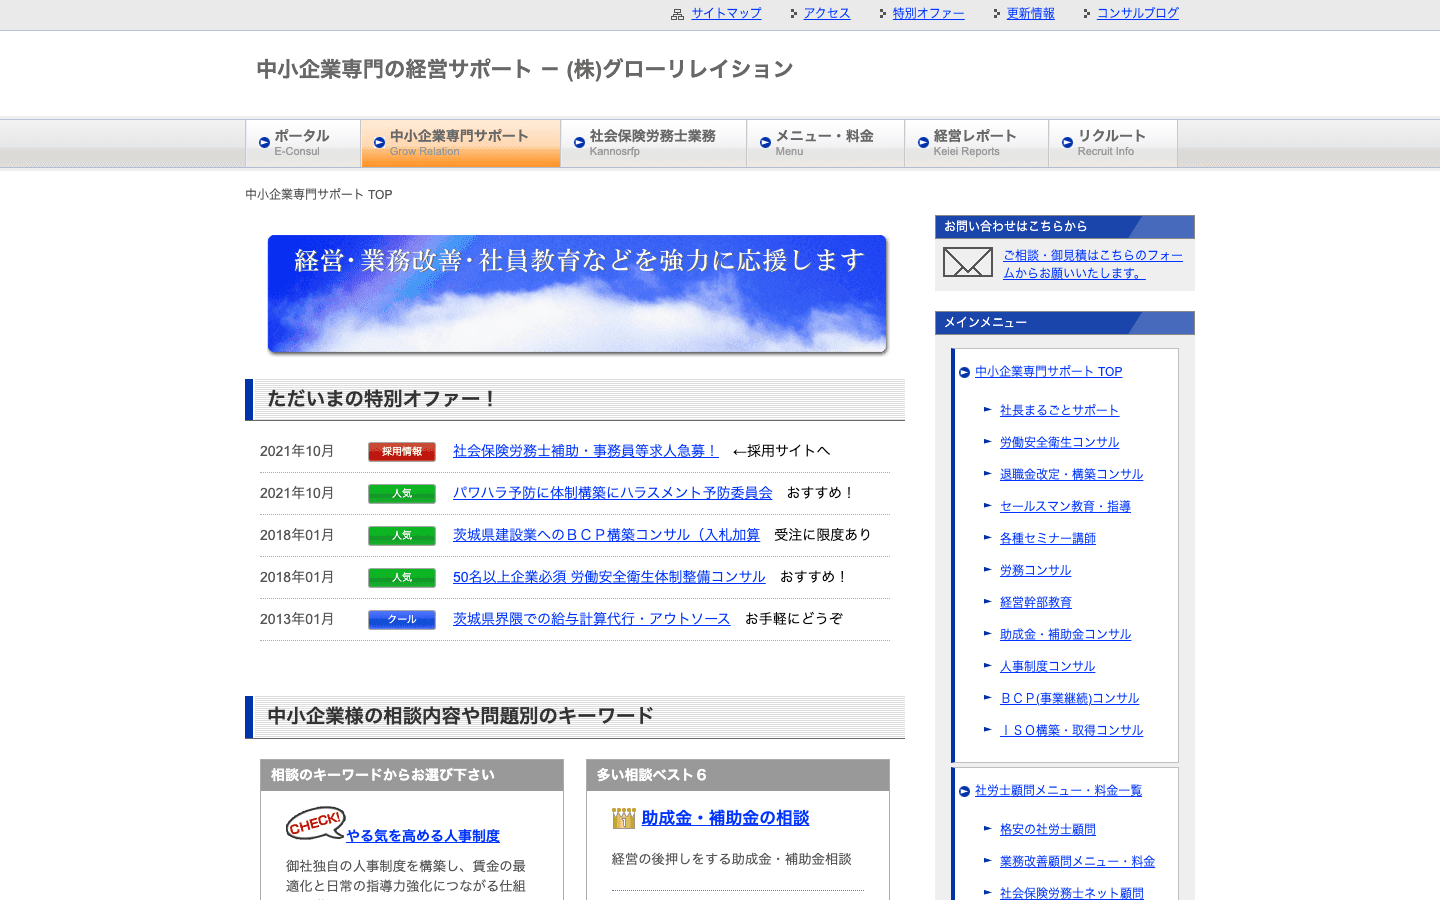Open the セールスマン教育・指導 link
1440x900 pixels.
[x=1065, y=507]
